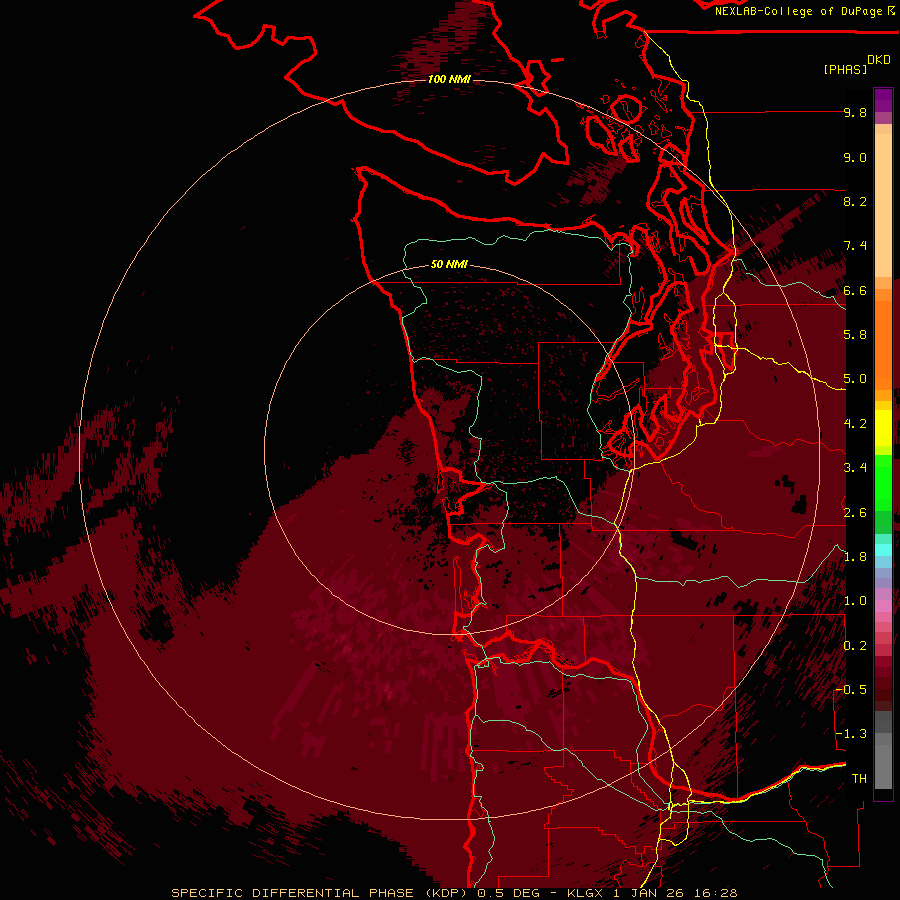Click the 2.6 value on color scale
The image size is (900, 900).
(855, 512)
